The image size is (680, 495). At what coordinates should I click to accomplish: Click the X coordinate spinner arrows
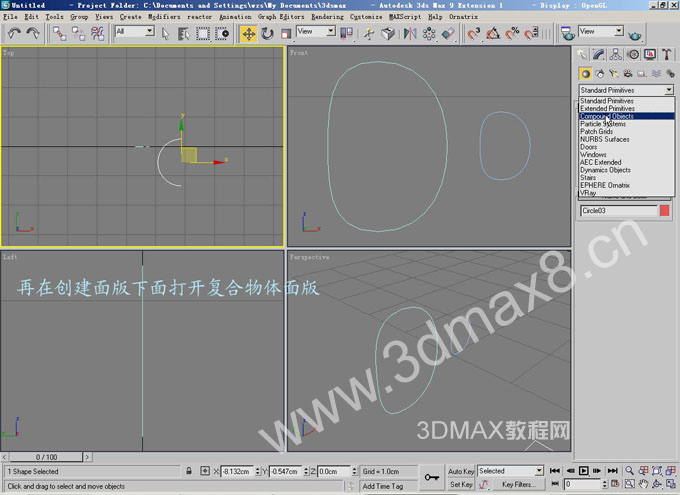[258, 471]
